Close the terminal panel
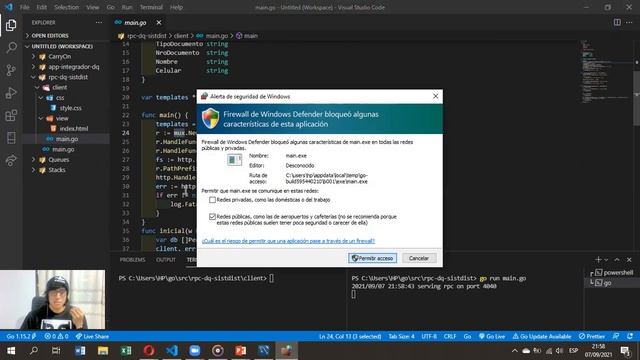This screenshot has width=640, height=360. 629,260
